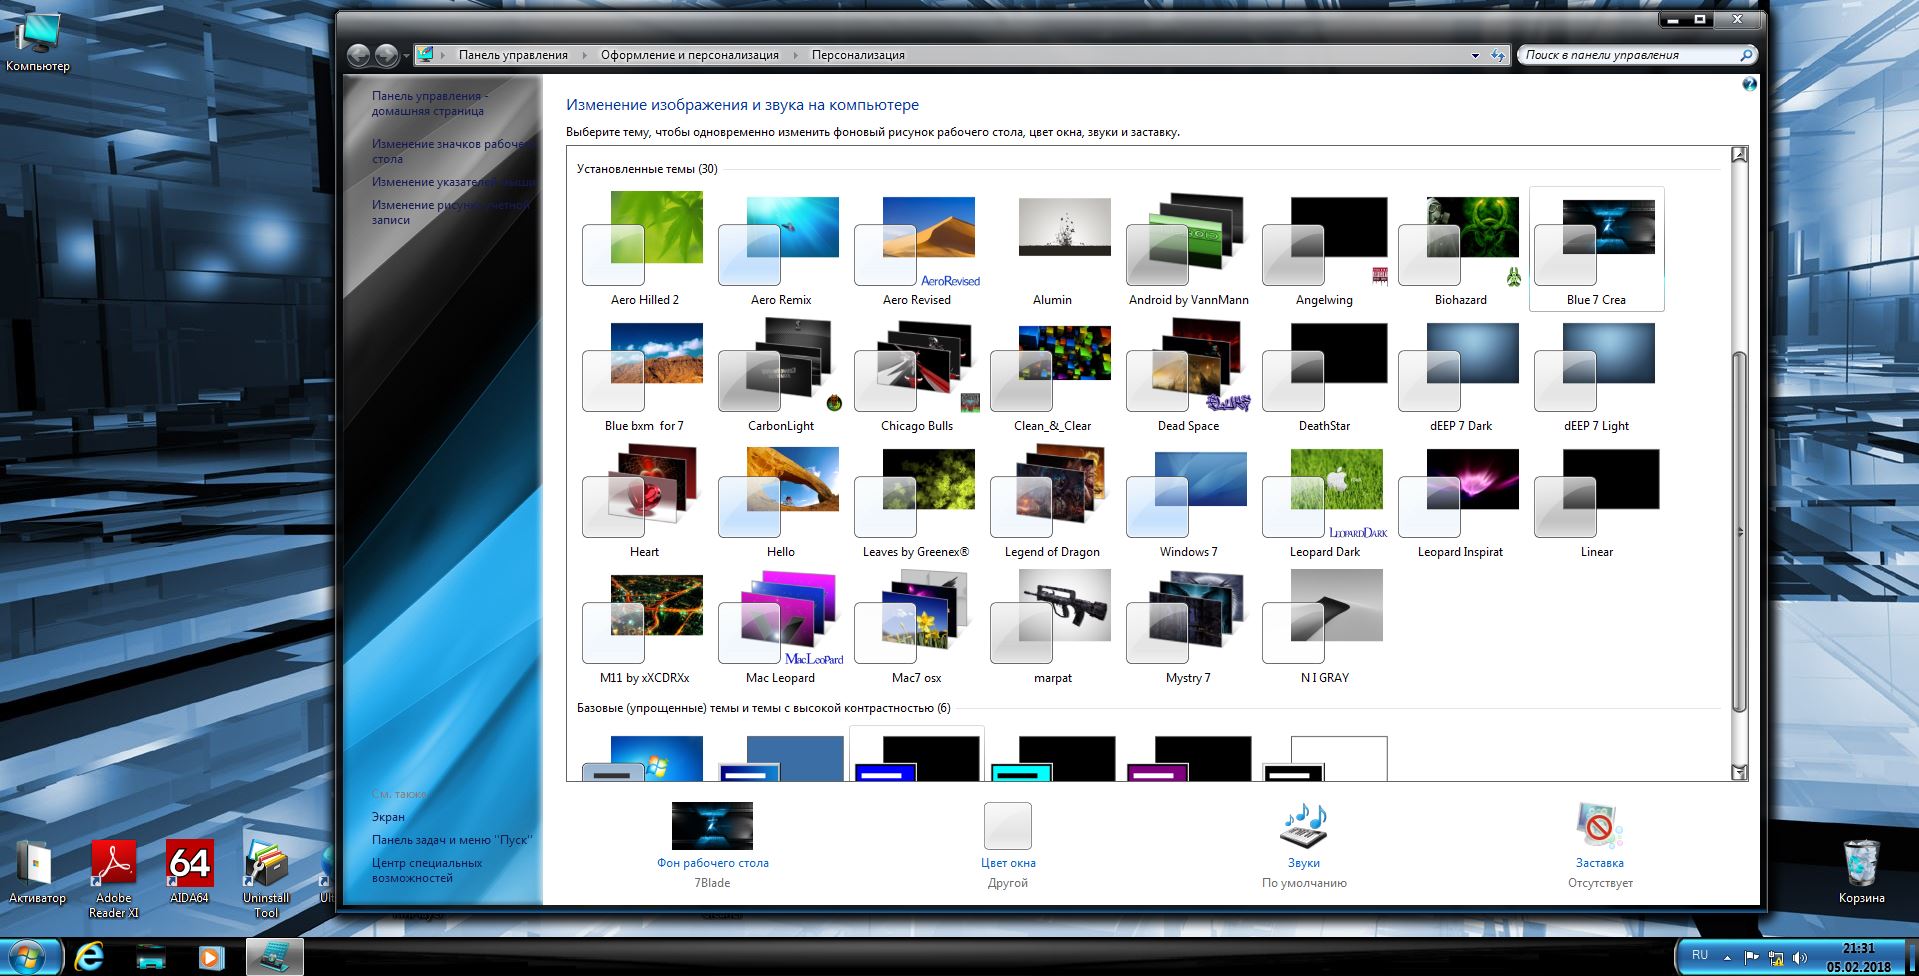Image resolution: width=1919 pixels, height=976 pixels.
Task: Open Панель задач и меню "Пуск" link
Action: (x=452, y=840)
